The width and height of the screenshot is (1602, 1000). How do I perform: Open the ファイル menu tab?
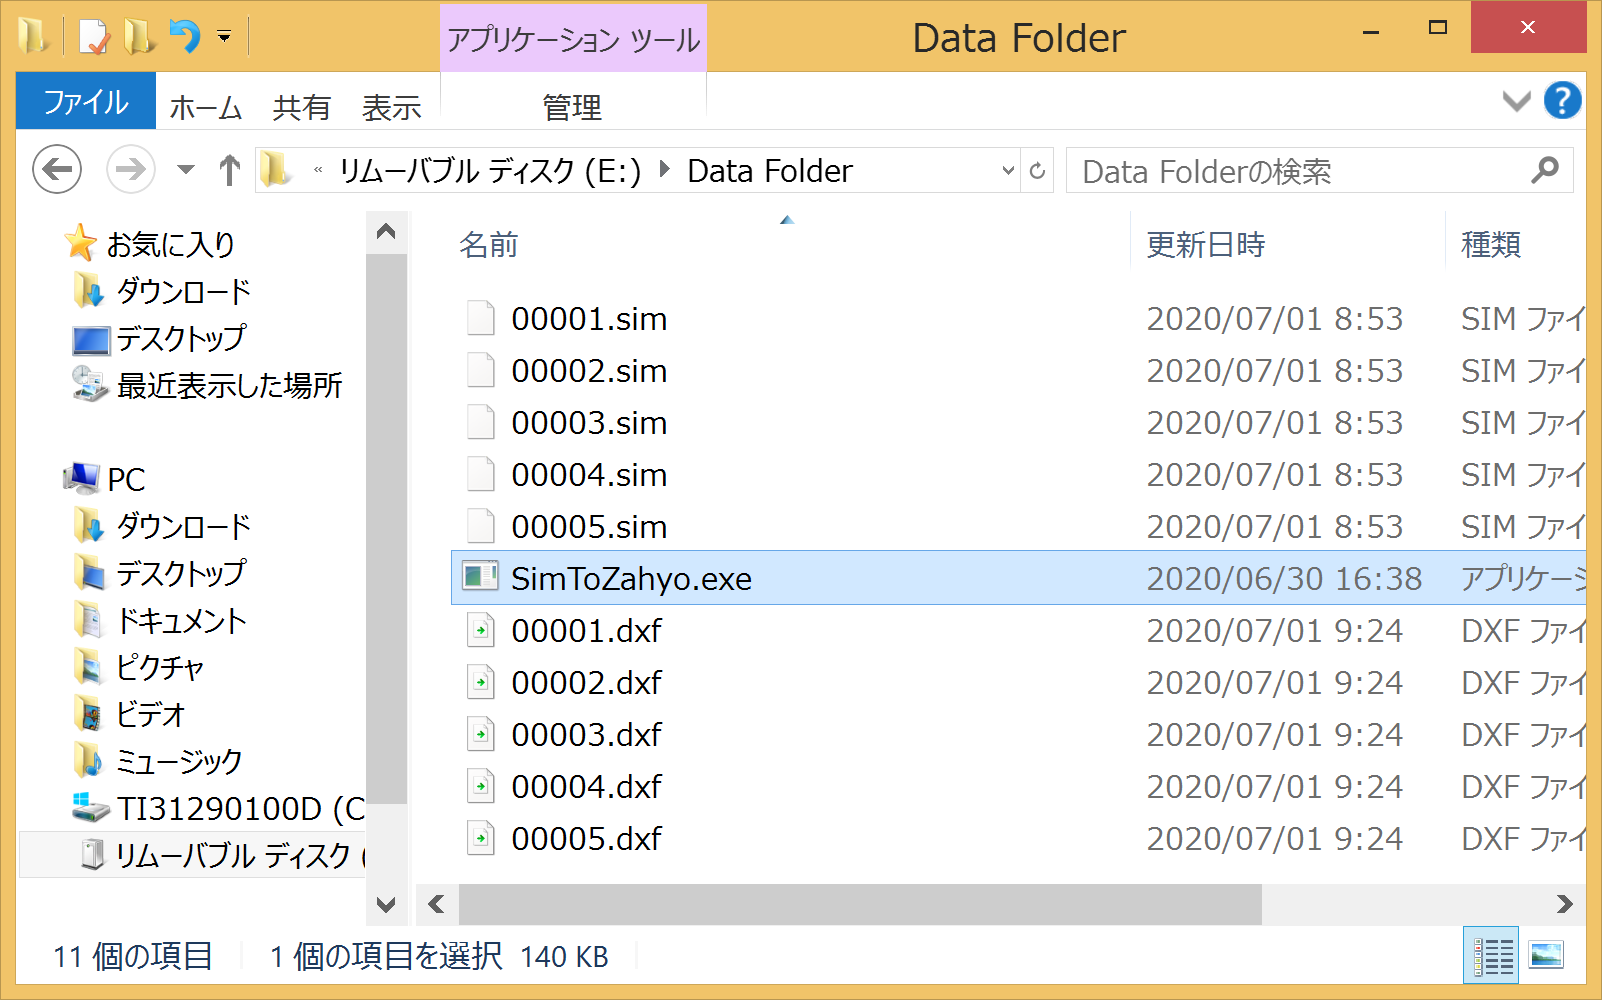coord(86,102)
